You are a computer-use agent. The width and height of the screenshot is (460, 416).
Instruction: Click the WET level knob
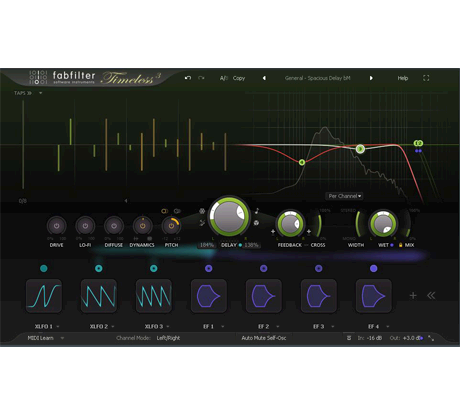click(383, 224)
